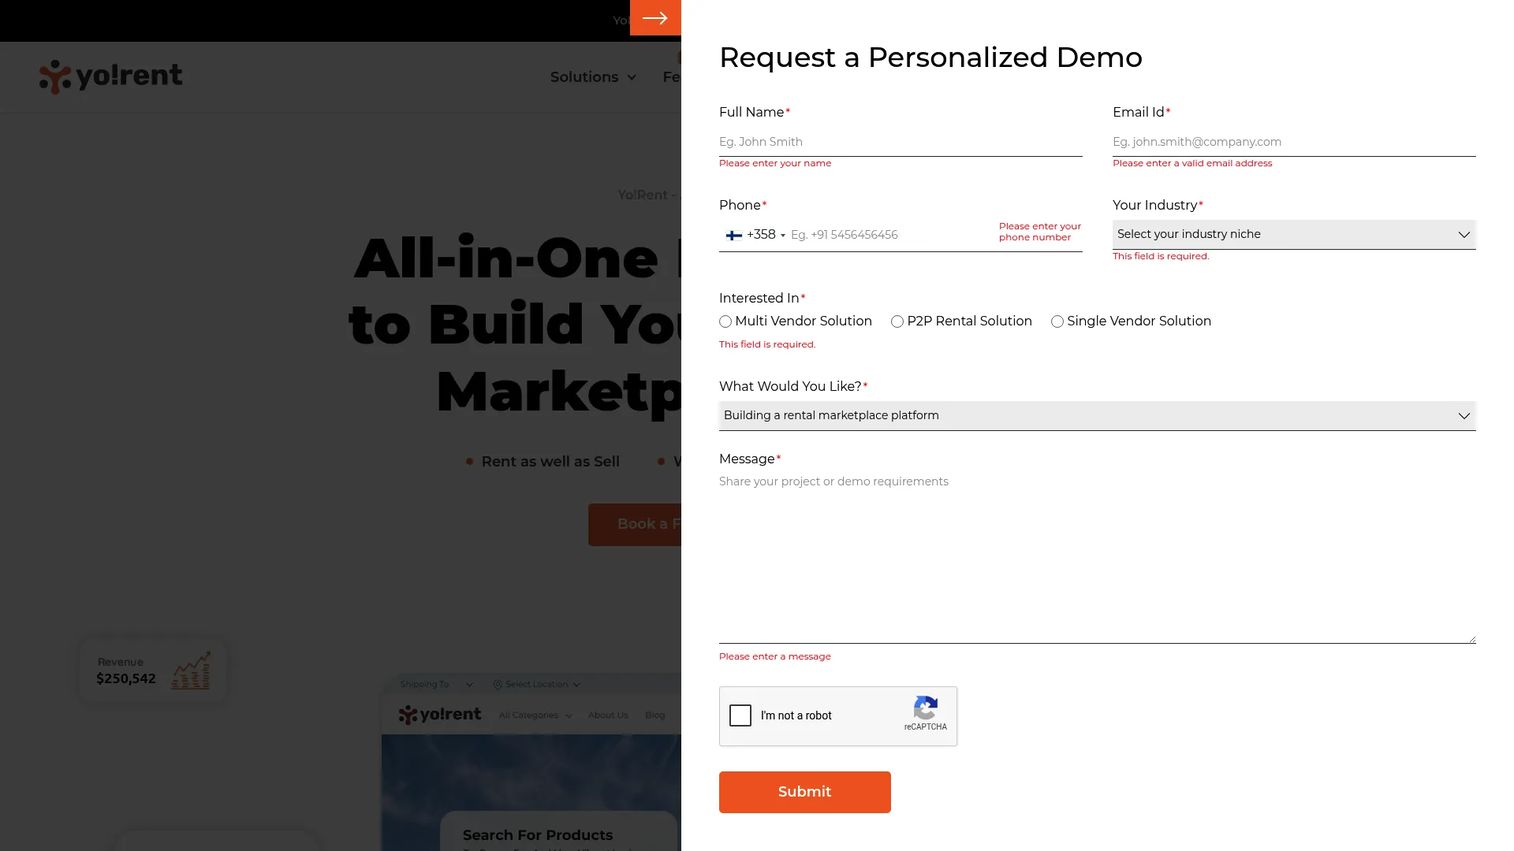Click the 'Please enter your name' error text
The height and width of the screenshot is (851, 1514).
click(x=775, y=164)
